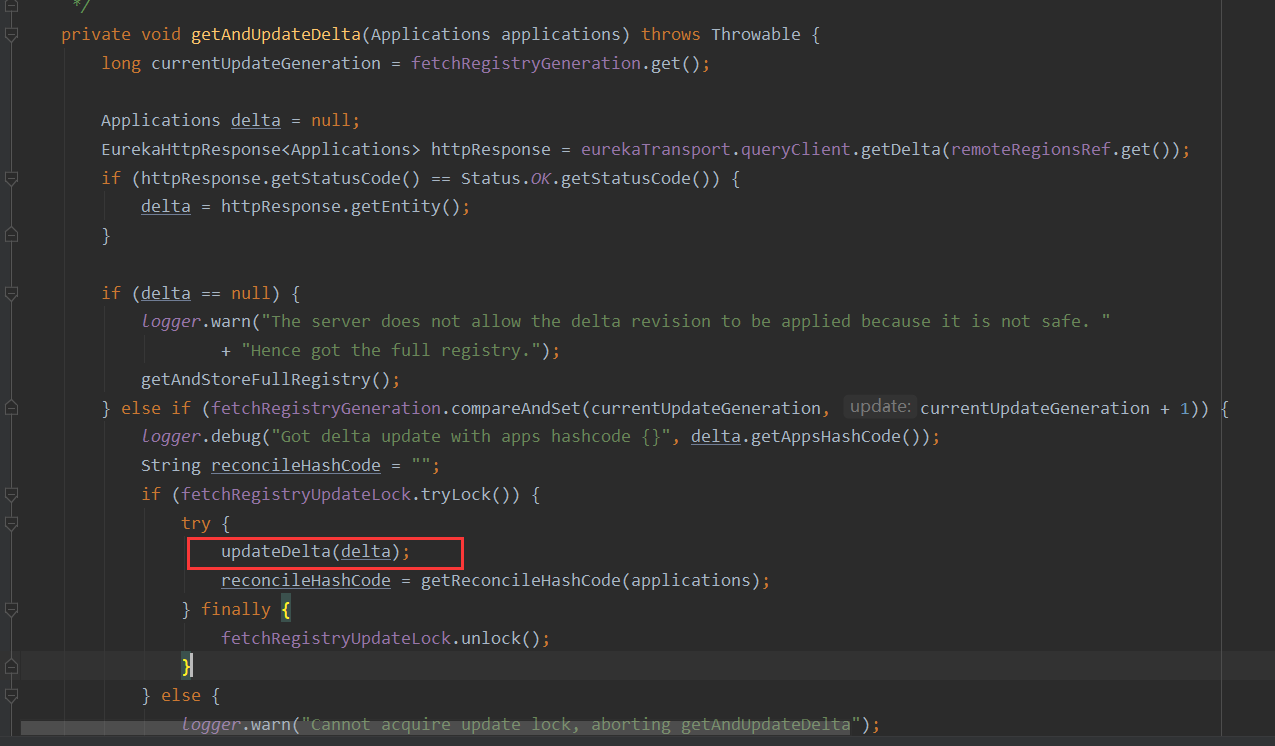1275x746 pixels.
Task: Collapse fold at the '} else {' line
Action: pyautogui.click(x=10, y=696)
